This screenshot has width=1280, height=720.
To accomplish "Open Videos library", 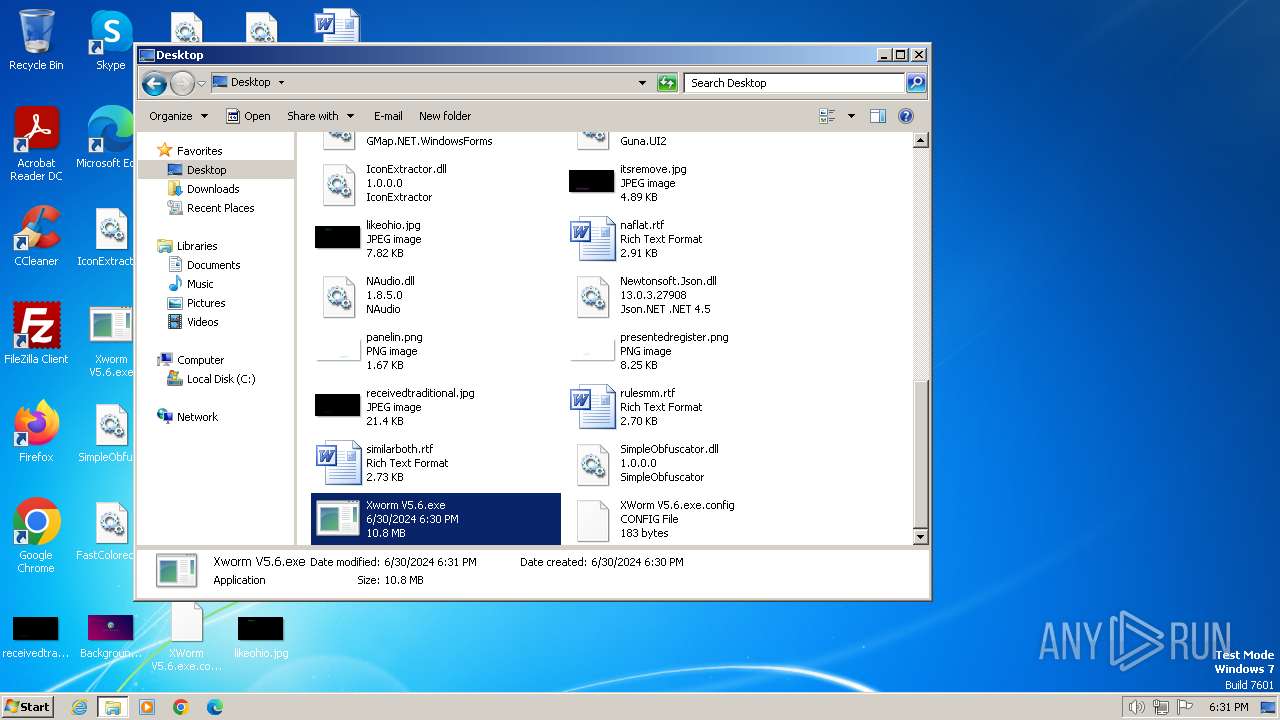I will click(x=202, y=322).
